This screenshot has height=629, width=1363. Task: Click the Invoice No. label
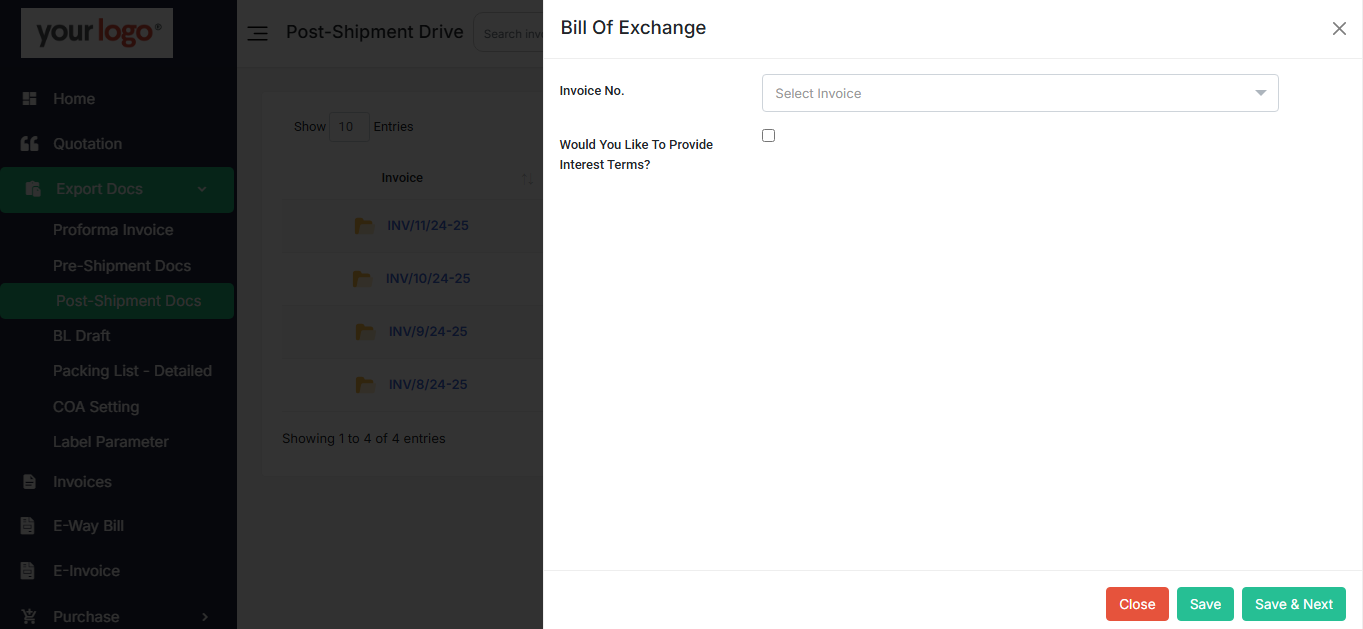(592, 91)
